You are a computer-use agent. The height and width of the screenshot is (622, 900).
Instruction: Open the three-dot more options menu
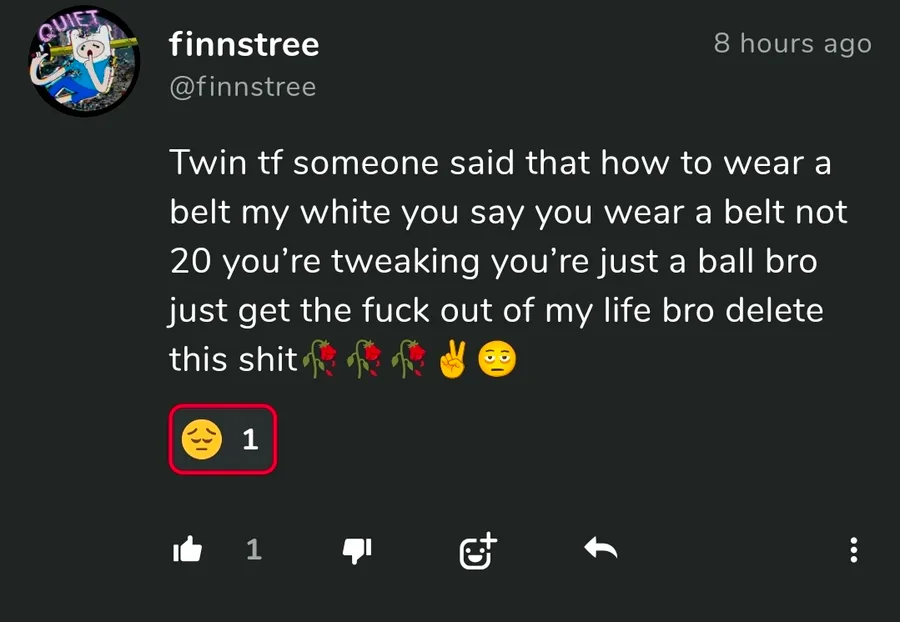tap(854, 550)
